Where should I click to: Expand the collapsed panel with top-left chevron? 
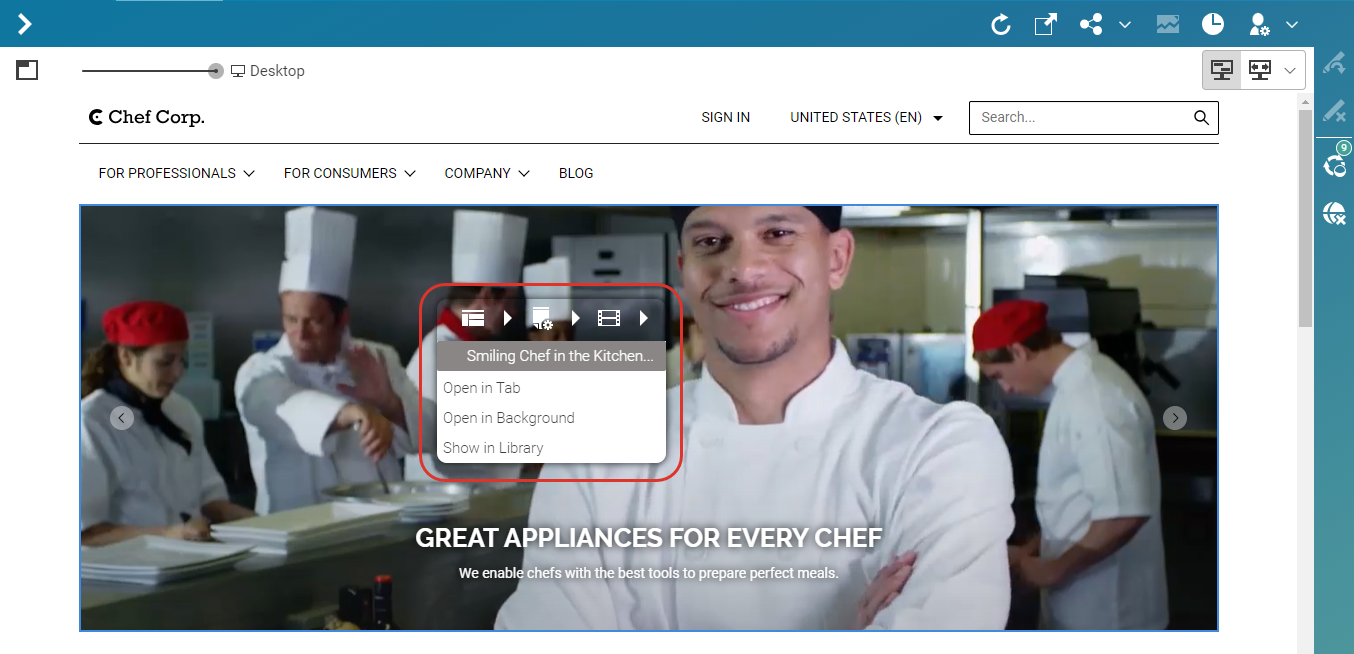pyautogui.click(x=25, y=24)
